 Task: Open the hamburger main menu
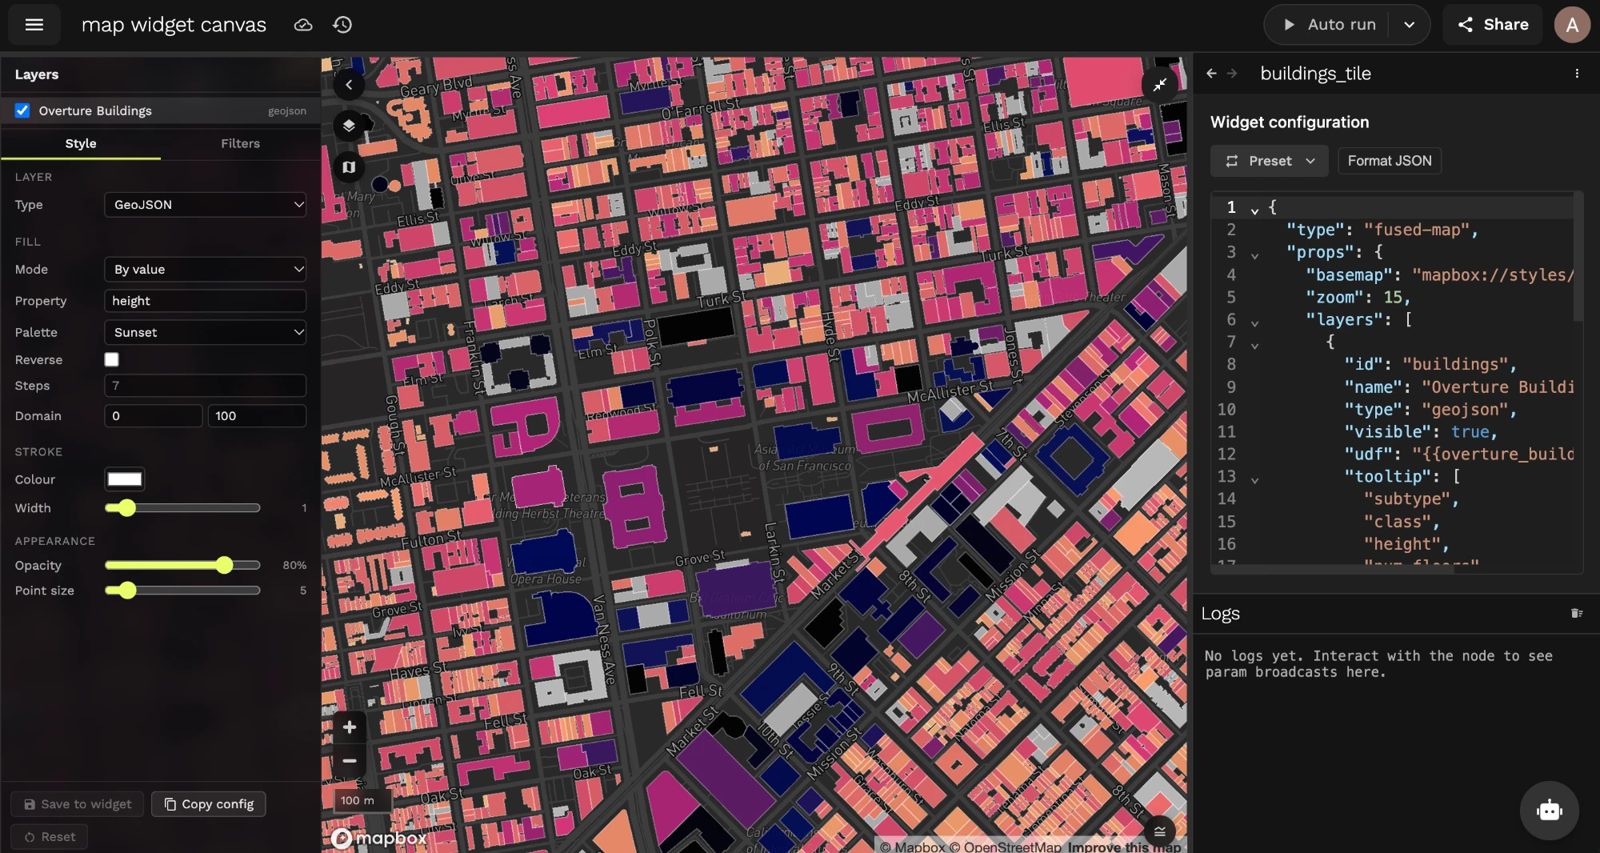34,25
